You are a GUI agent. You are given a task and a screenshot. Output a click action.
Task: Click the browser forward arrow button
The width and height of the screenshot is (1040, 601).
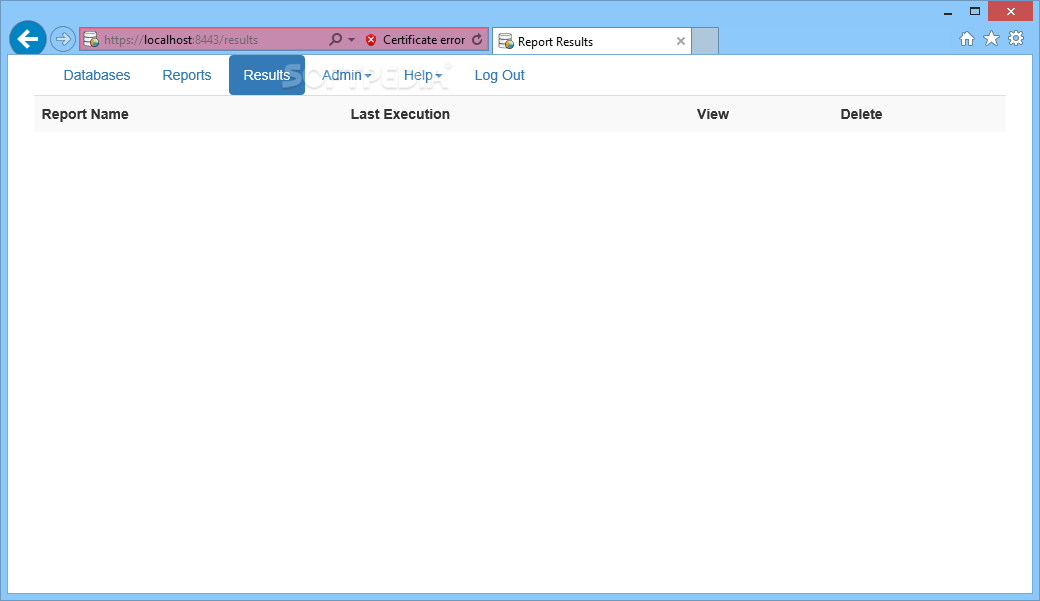[x=62, y=39]
